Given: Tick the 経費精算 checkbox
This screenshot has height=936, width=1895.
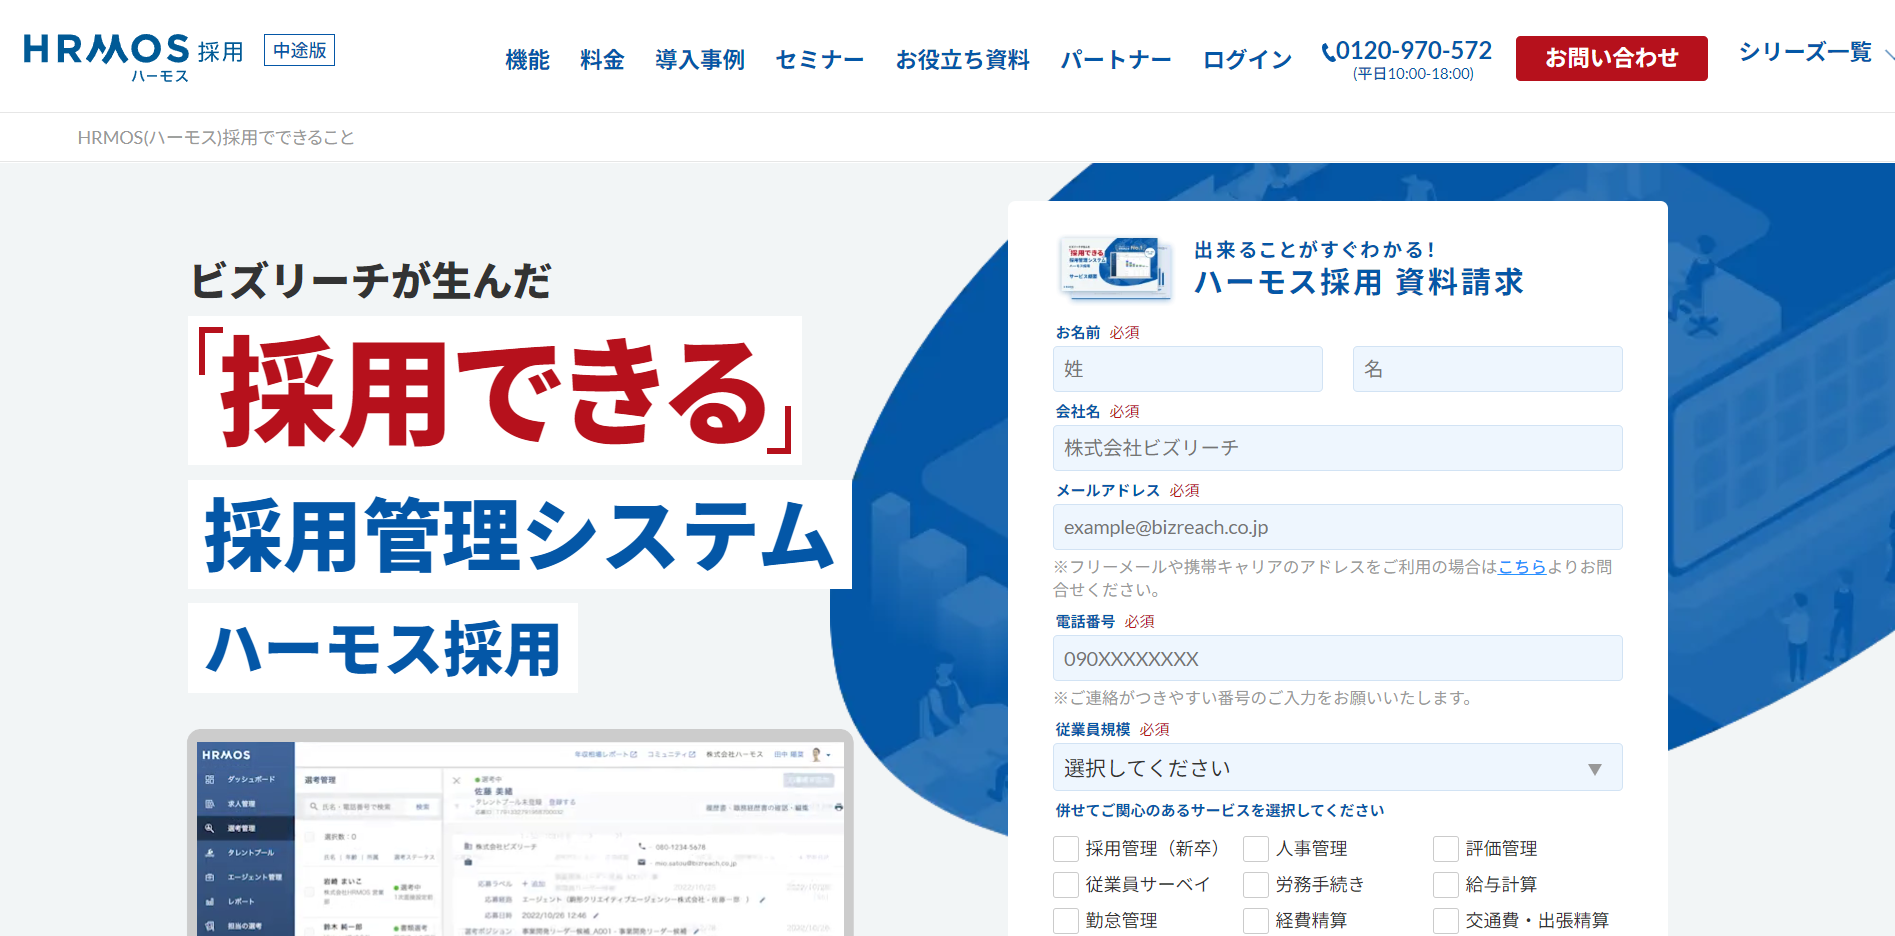Looking at the screenshot, I should (x=1255, y=920).
